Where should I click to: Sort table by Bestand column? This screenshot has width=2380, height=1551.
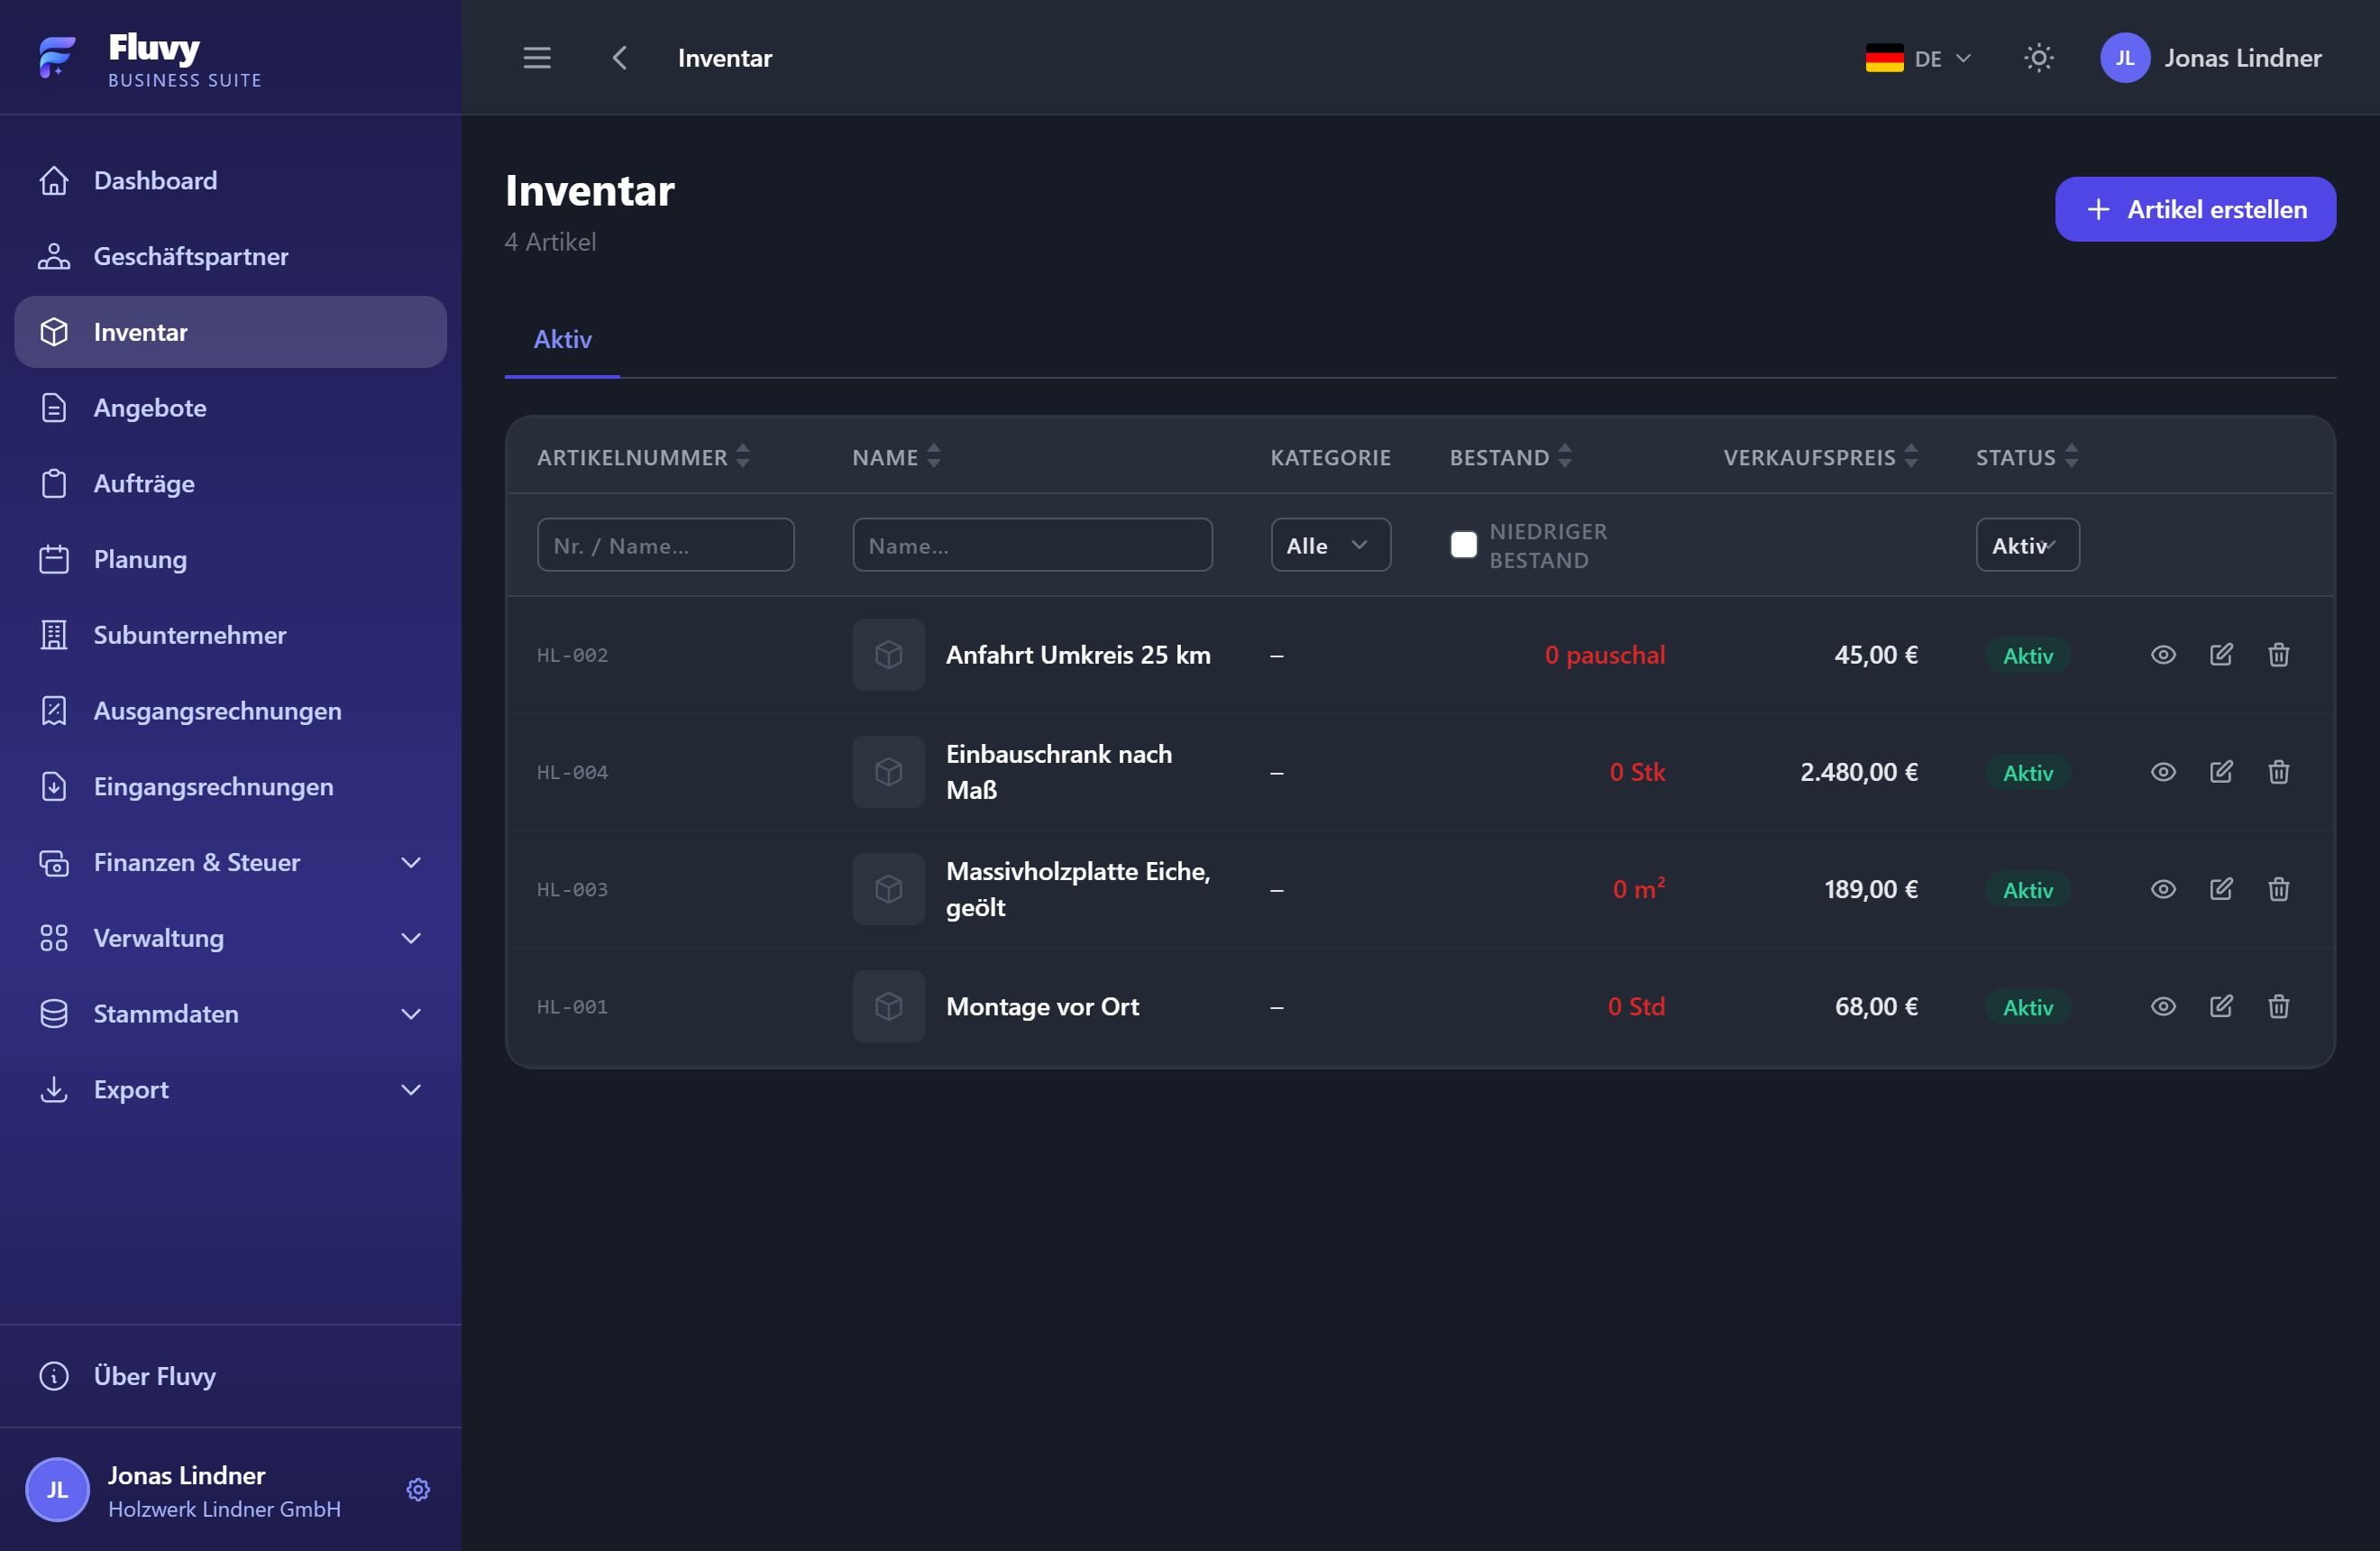point(1510,457)
